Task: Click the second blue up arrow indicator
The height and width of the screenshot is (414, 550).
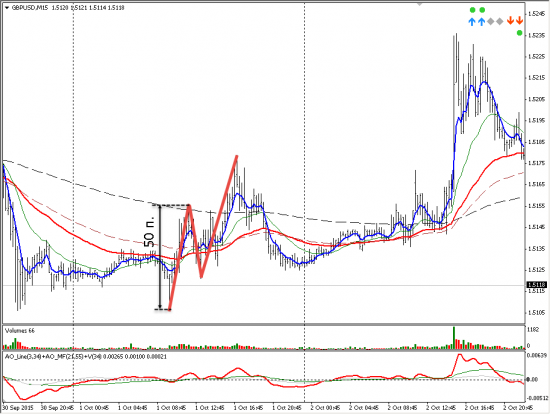Action: pos(482,22)
